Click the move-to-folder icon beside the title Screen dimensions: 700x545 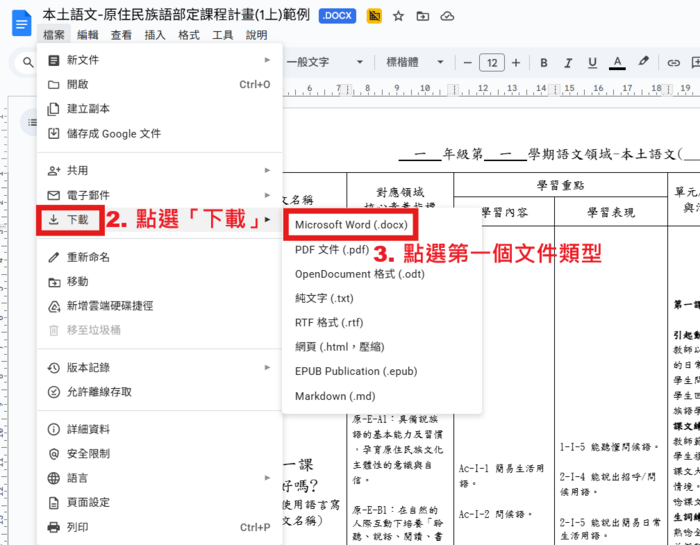coord(423,17)
